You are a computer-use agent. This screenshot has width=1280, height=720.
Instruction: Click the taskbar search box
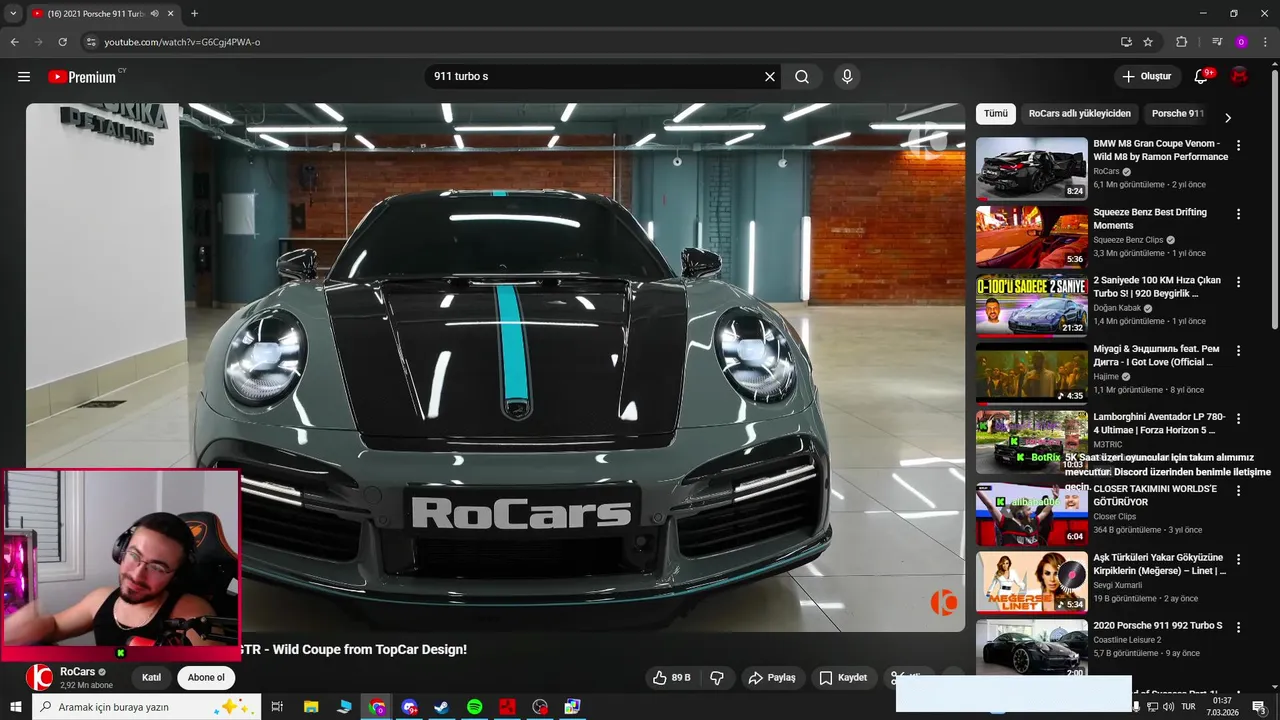click(x=147, y=707)
